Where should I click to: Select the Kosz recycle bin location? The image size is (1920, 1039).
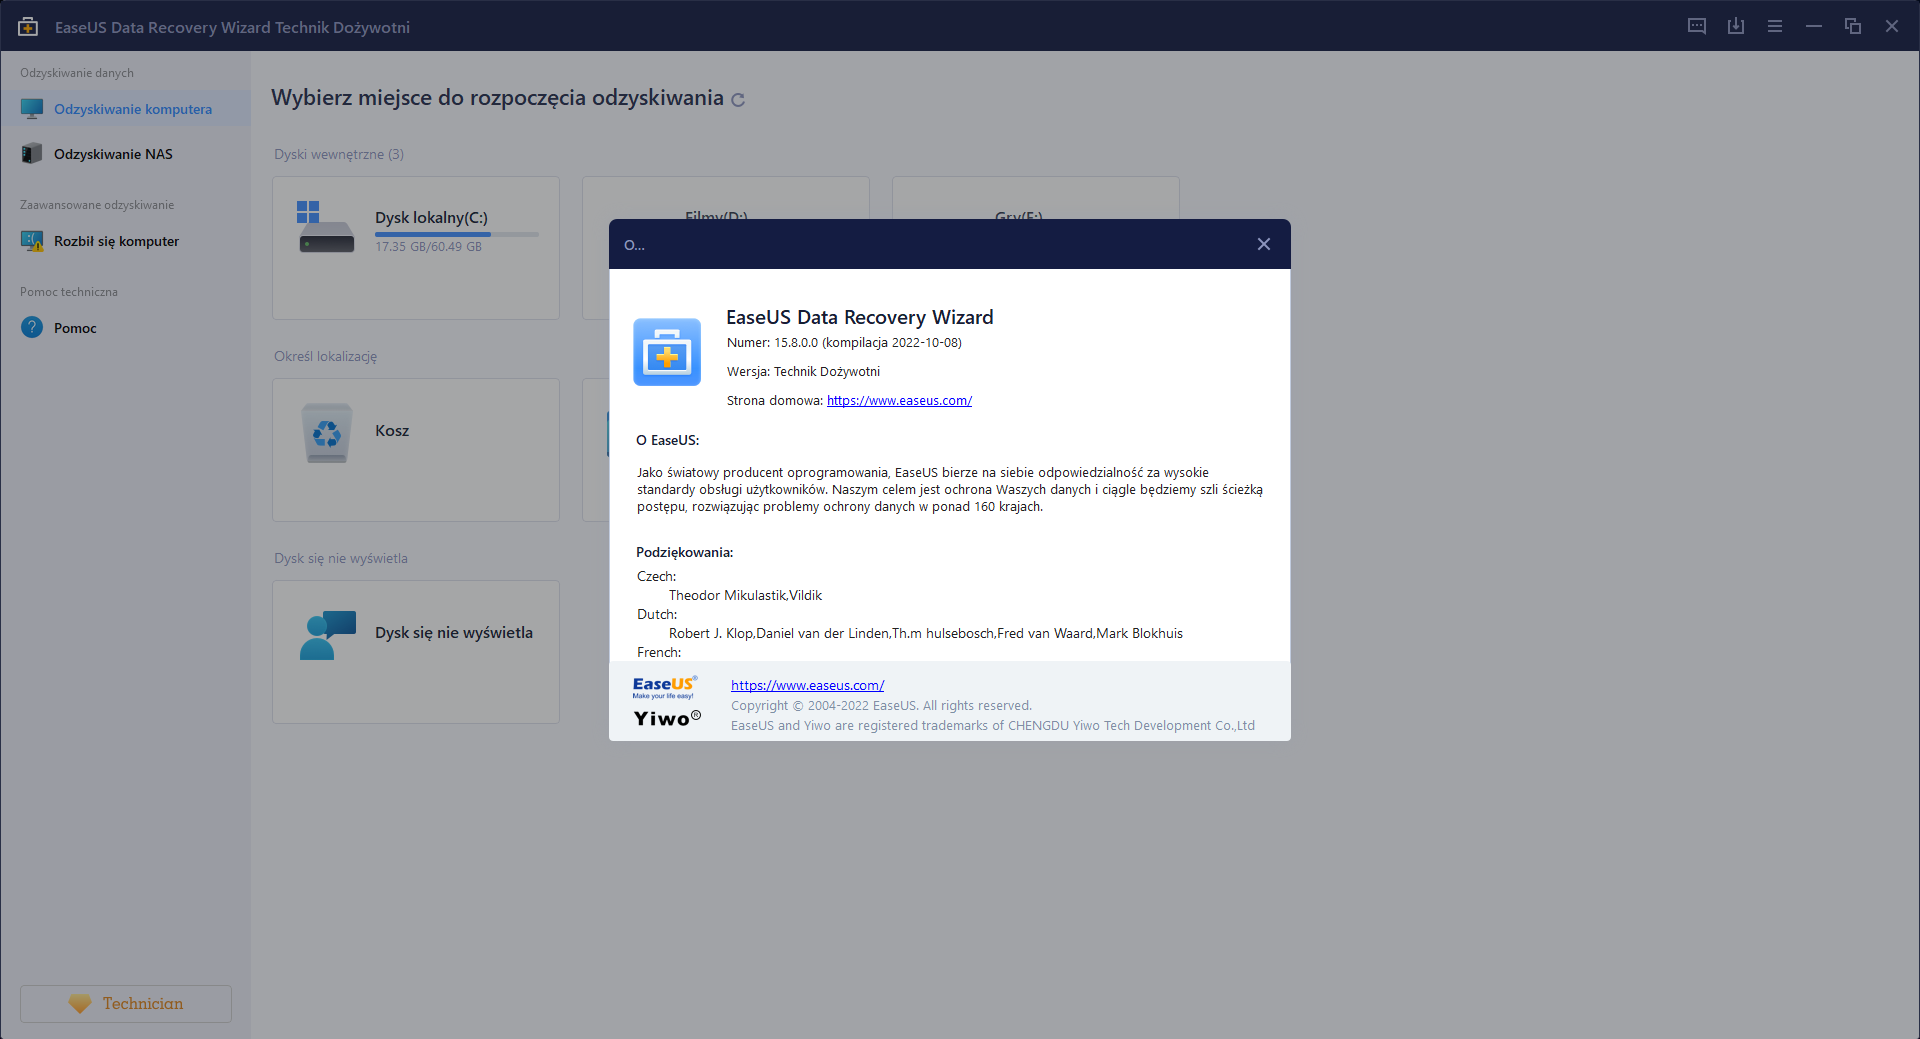416,450
